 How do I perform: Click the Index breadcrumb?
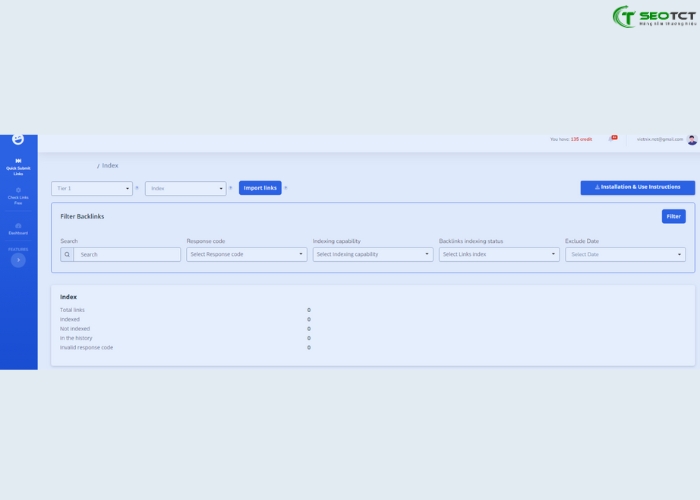click(110, 166)
